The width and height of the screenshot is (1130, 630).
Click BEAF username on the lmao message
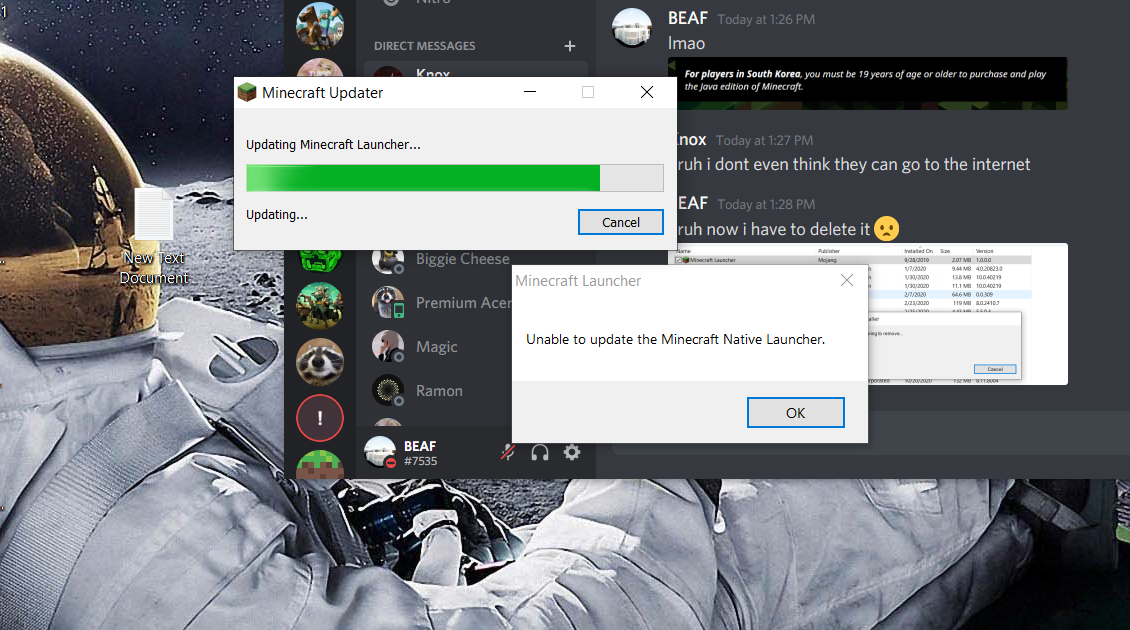tap(688, 18)
